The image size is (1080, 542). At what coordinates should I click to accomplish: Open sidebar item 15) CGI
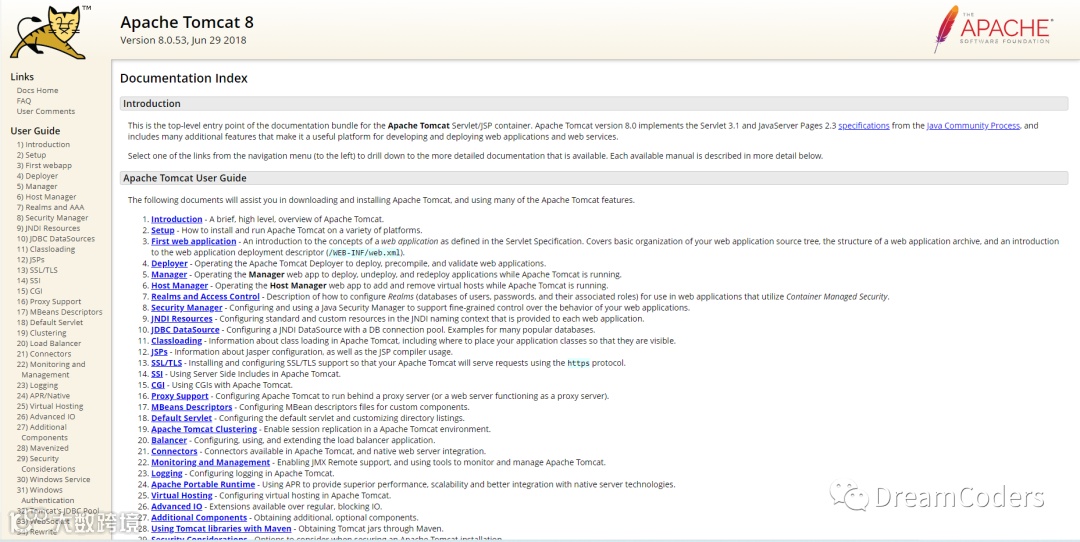30,291
